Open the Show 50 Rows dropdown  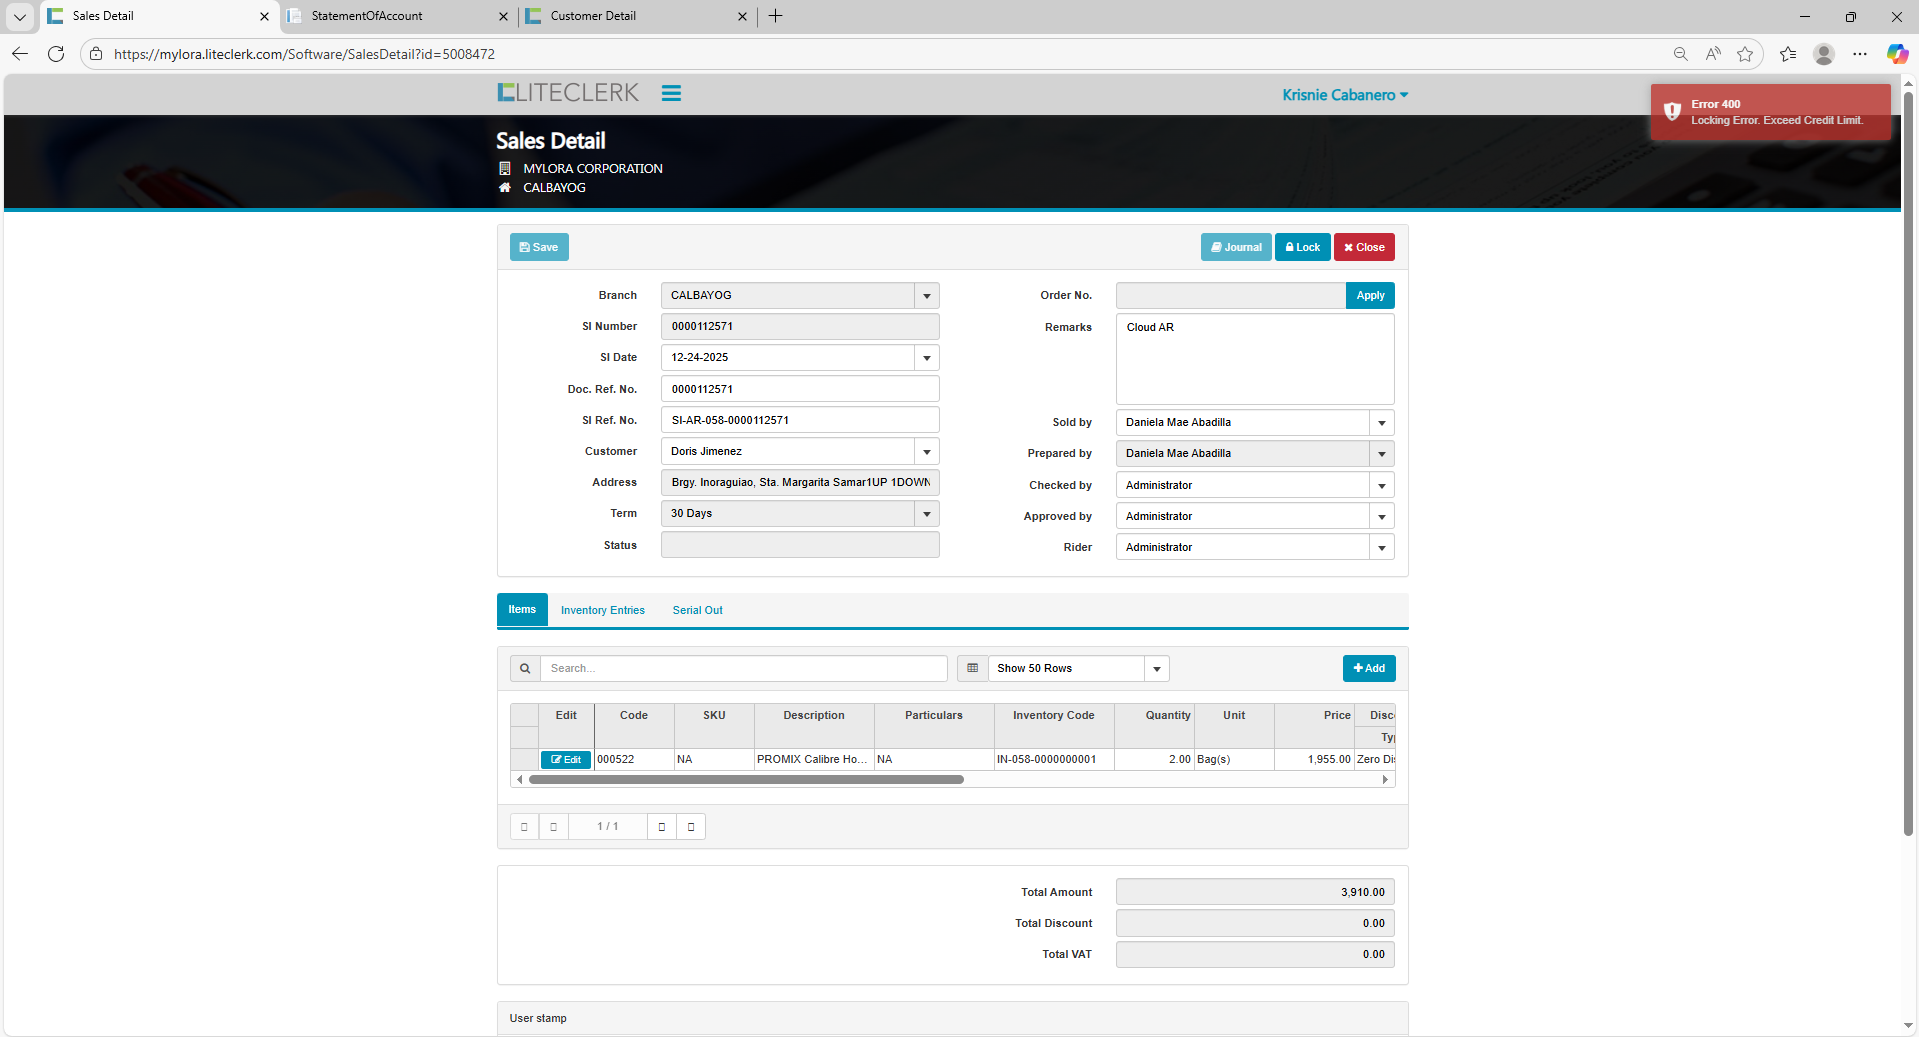point(1156,669)
